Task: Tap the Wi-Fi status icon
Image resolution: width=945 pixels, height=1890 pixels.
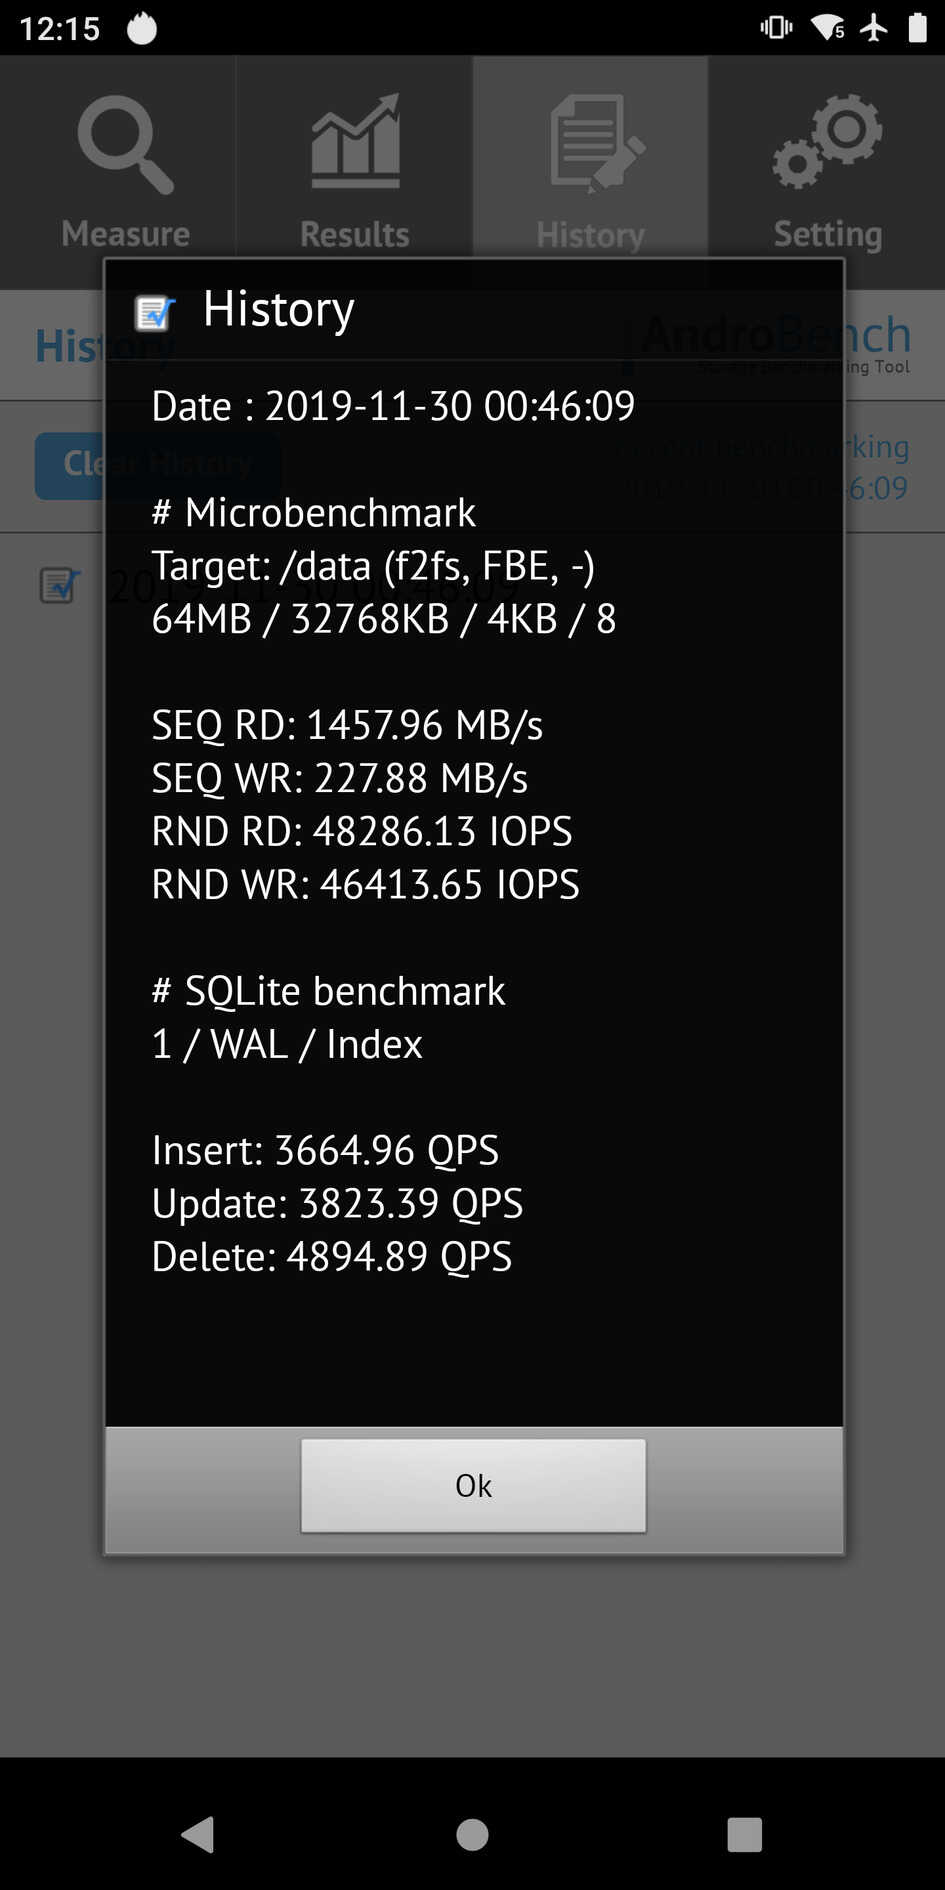Action: 828,28
